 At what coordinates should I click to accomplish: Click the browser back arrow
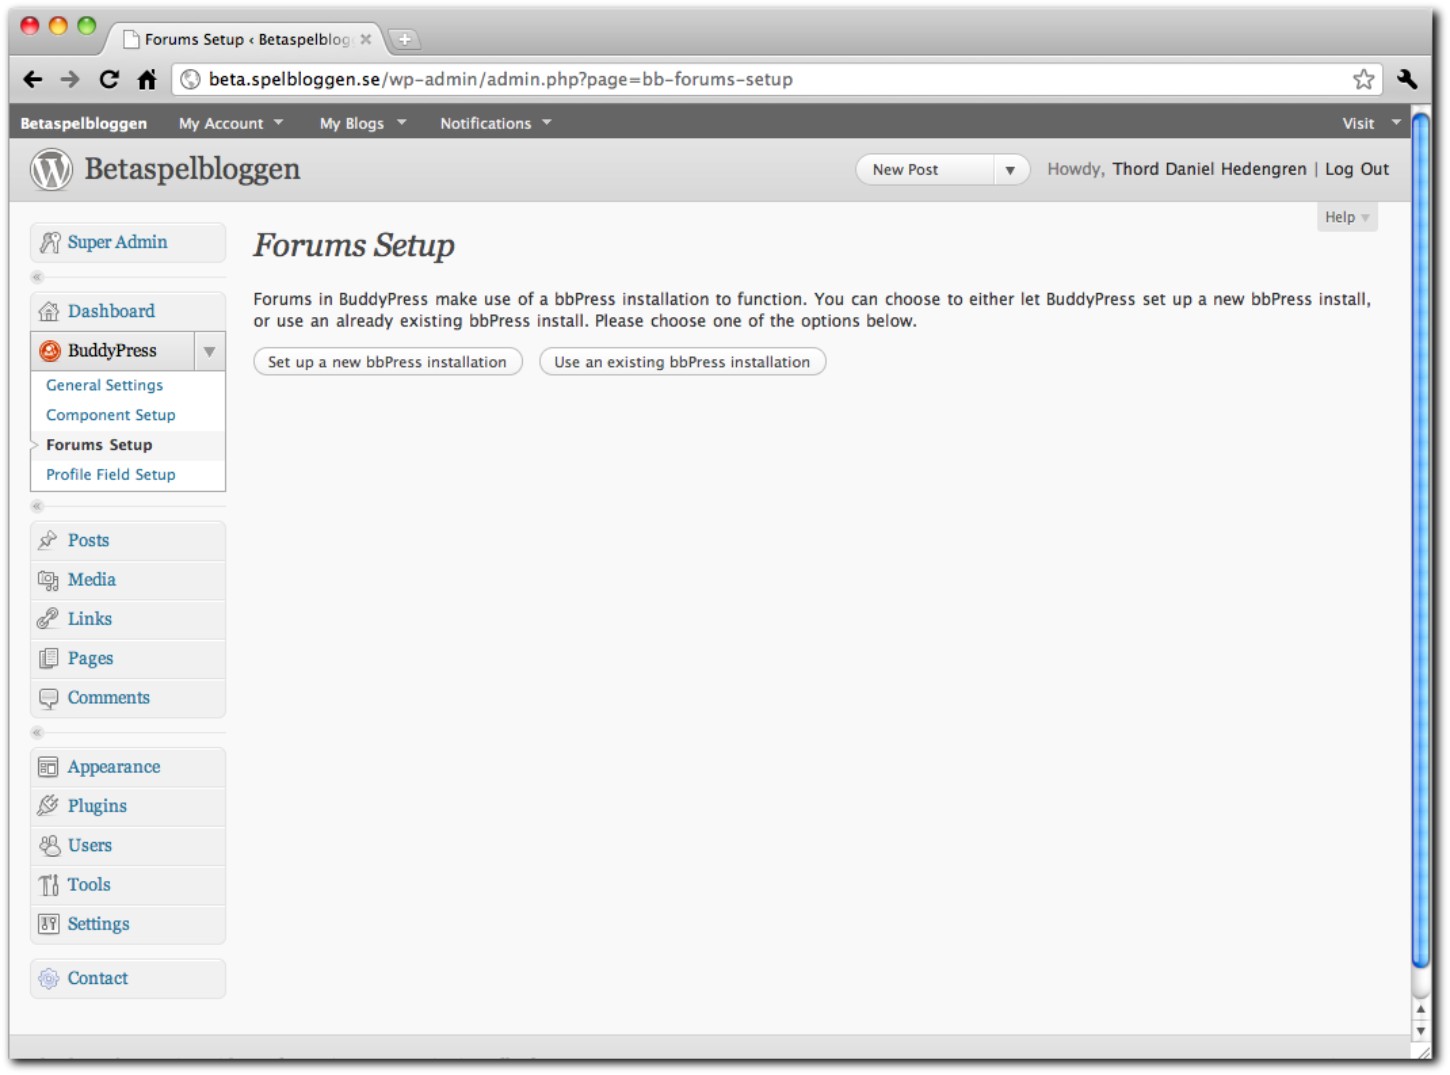coord(33,79)
